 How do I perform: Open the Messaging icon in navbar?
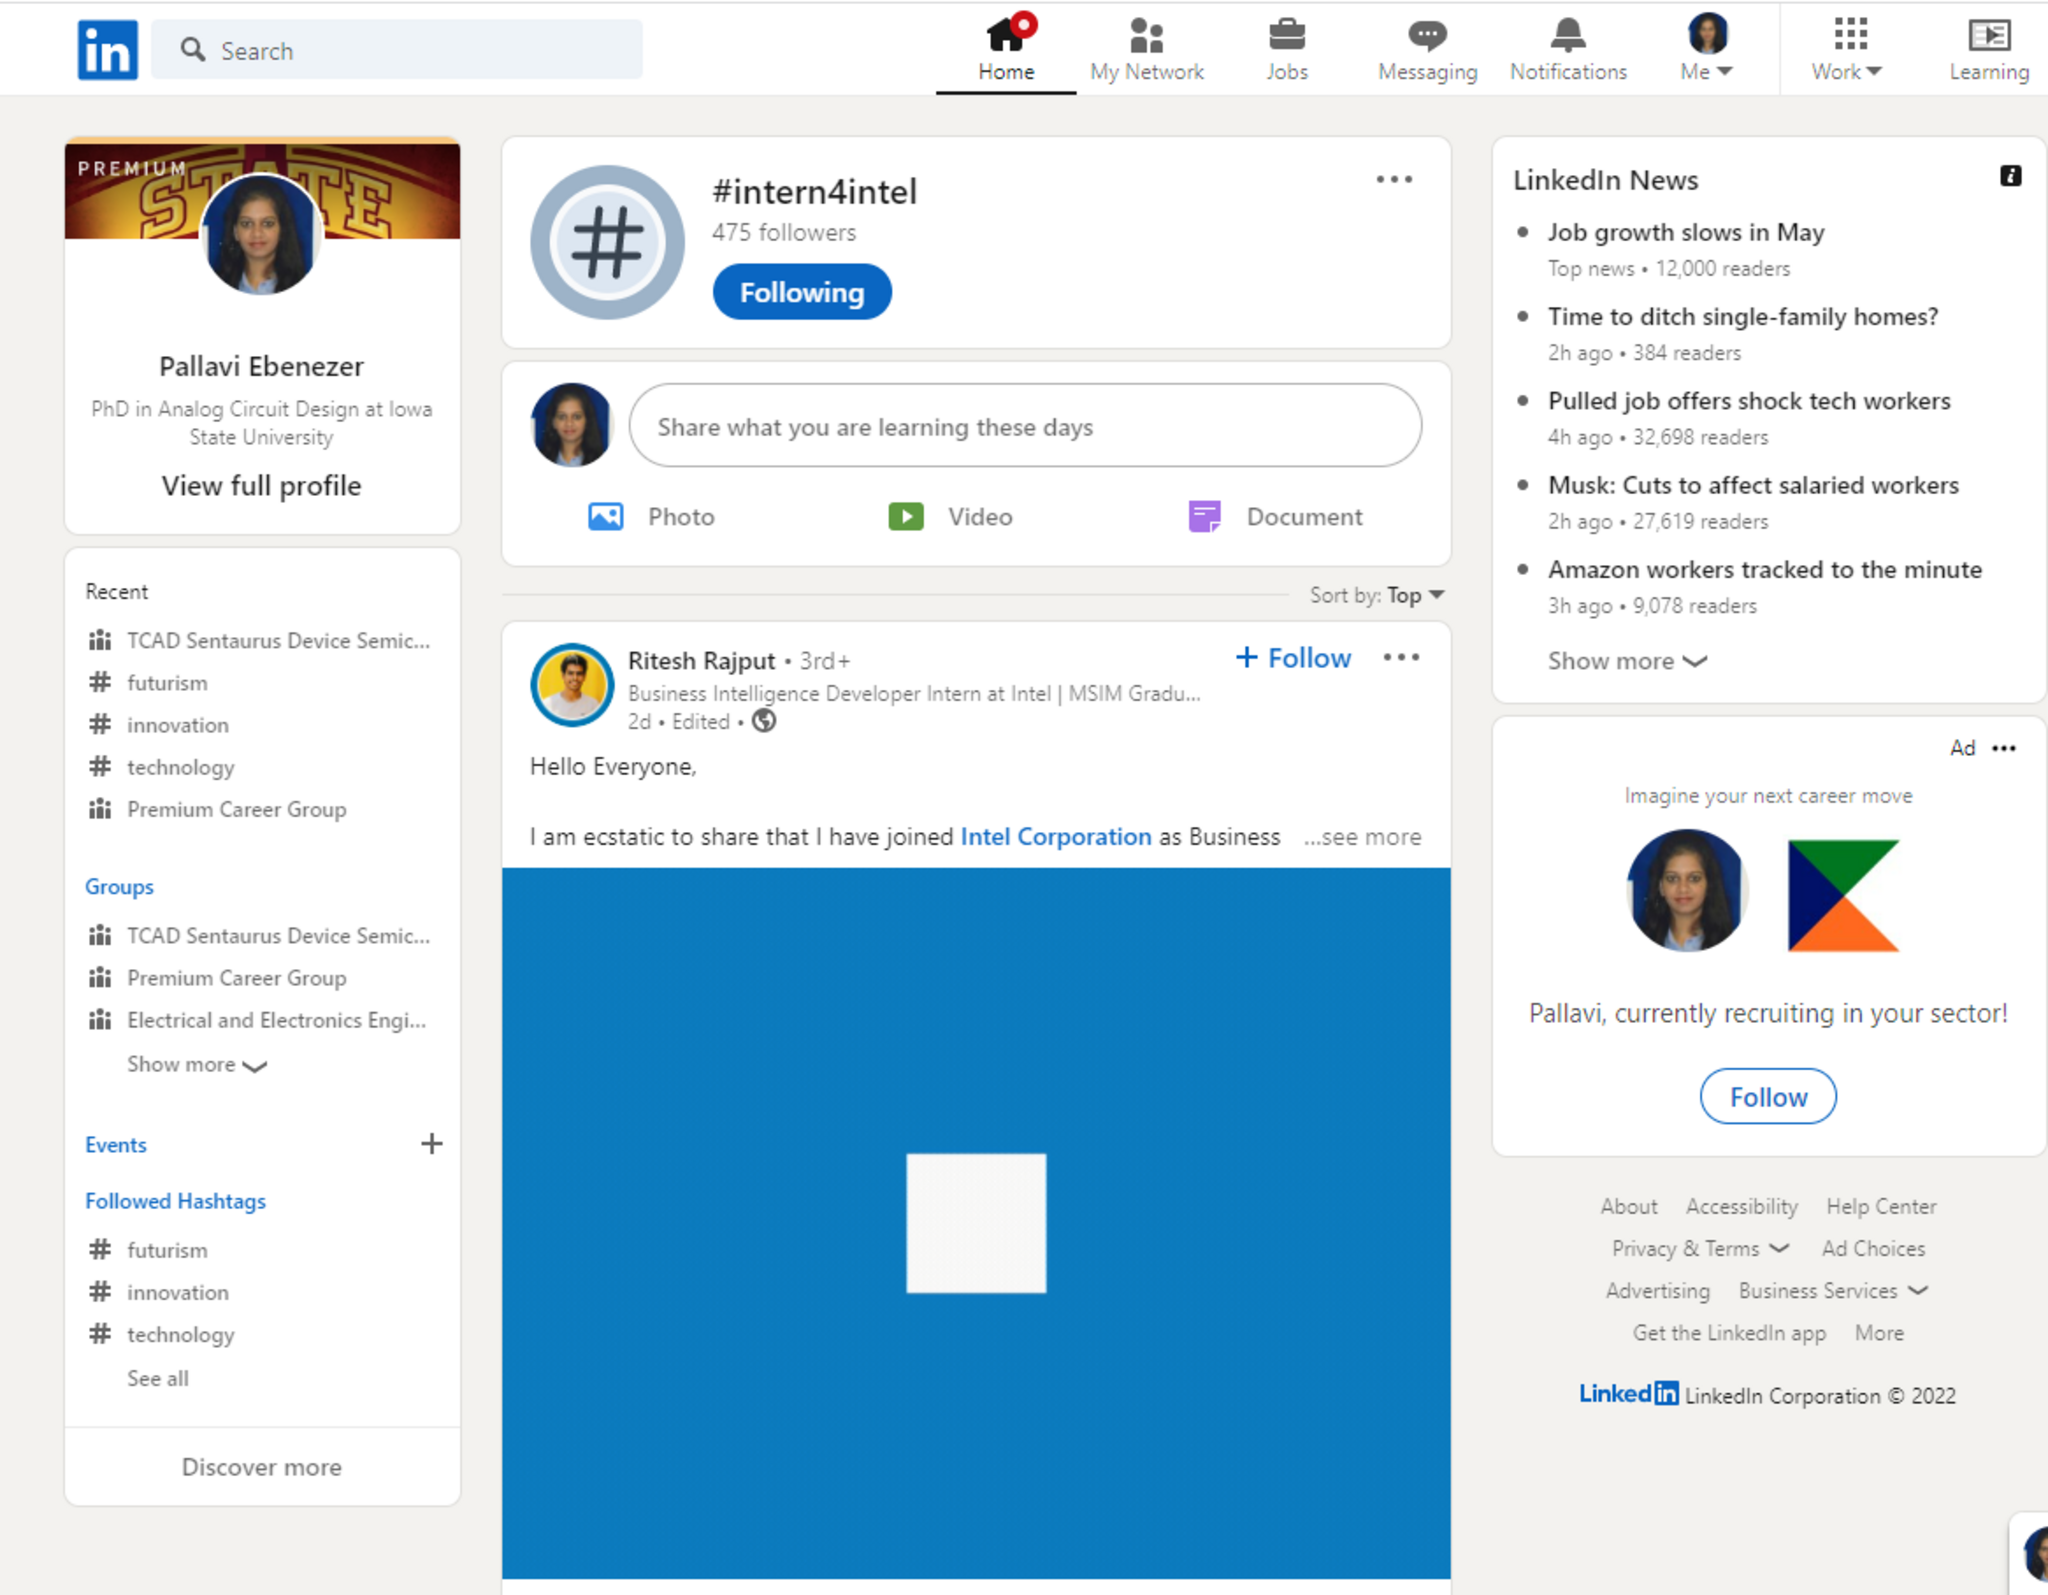coord(1427,37)
